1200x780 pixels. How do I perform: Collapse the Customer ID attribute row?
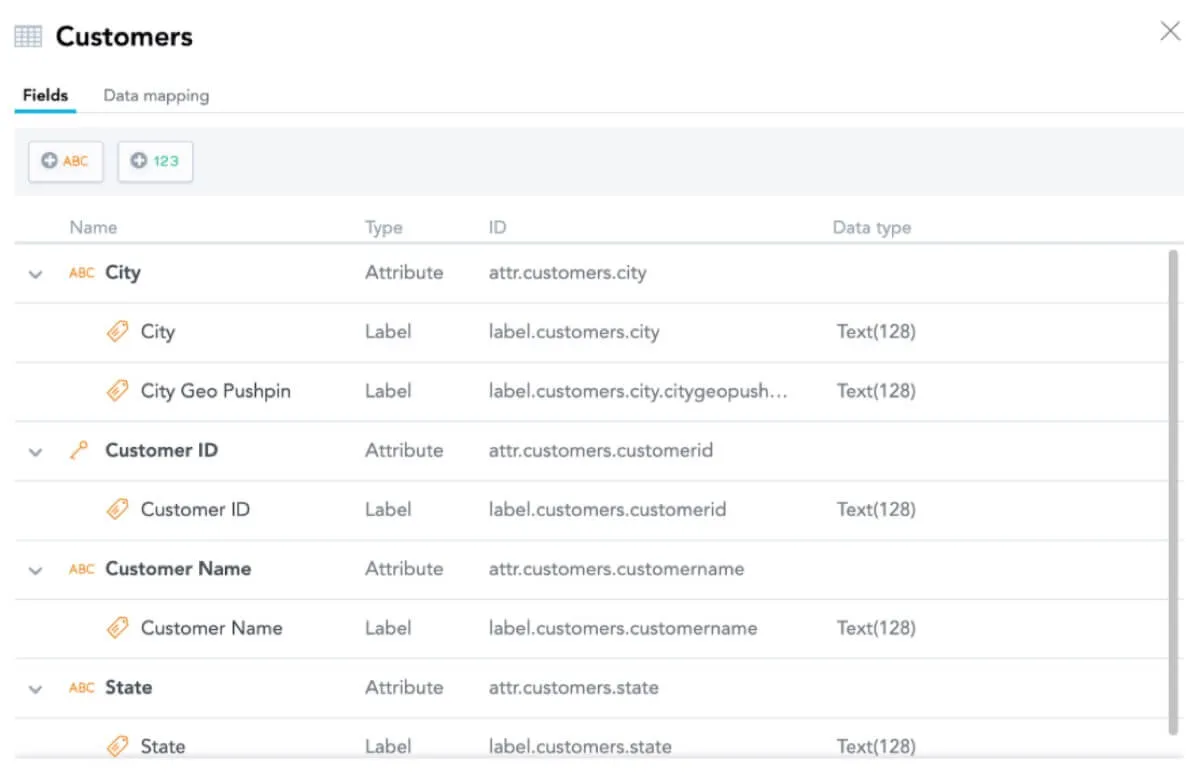click(x=36, y=452)
